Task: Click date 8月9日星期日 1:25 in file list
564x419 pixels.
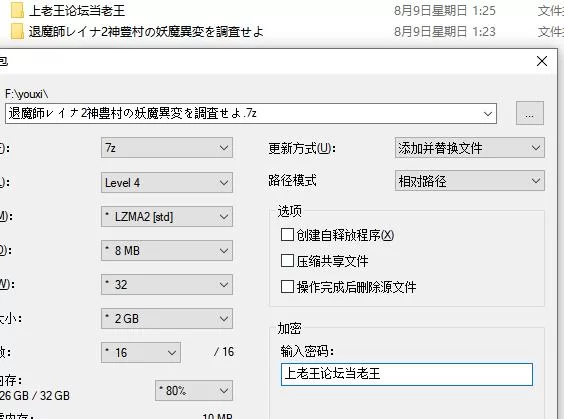Action: (445, 11)
